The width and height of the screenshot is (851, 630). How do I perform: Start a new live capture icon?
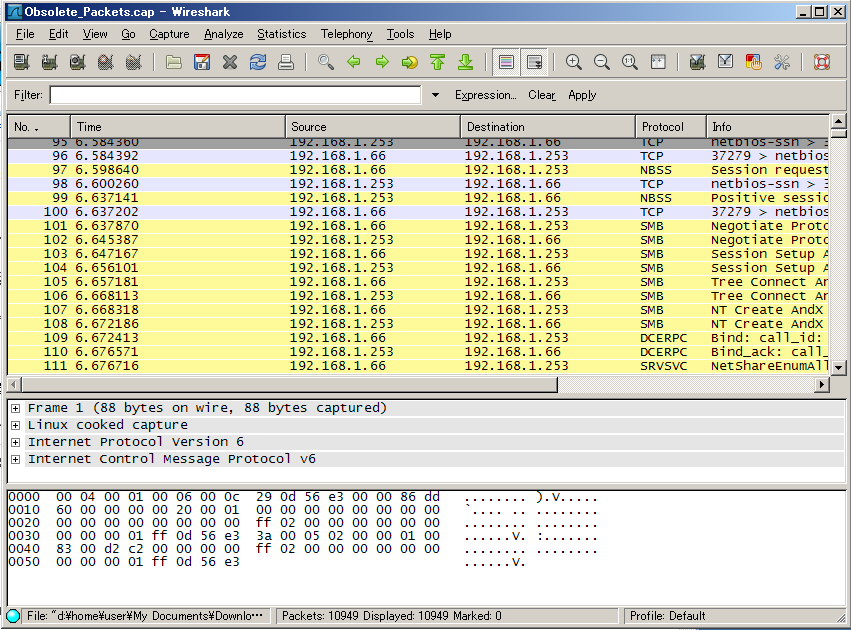pos(78,62)
